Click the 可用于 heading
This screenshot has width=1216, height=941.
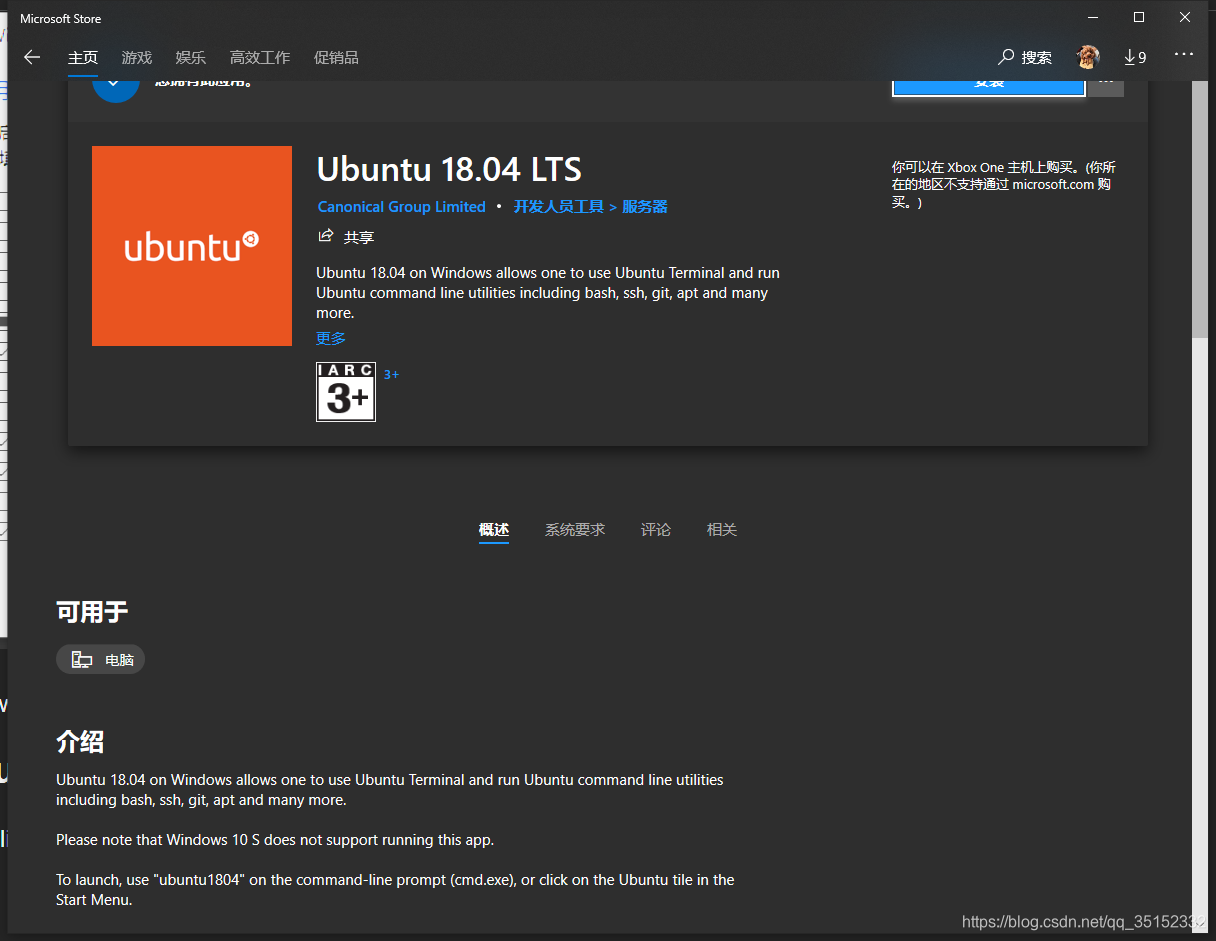(x=92, y=612)
